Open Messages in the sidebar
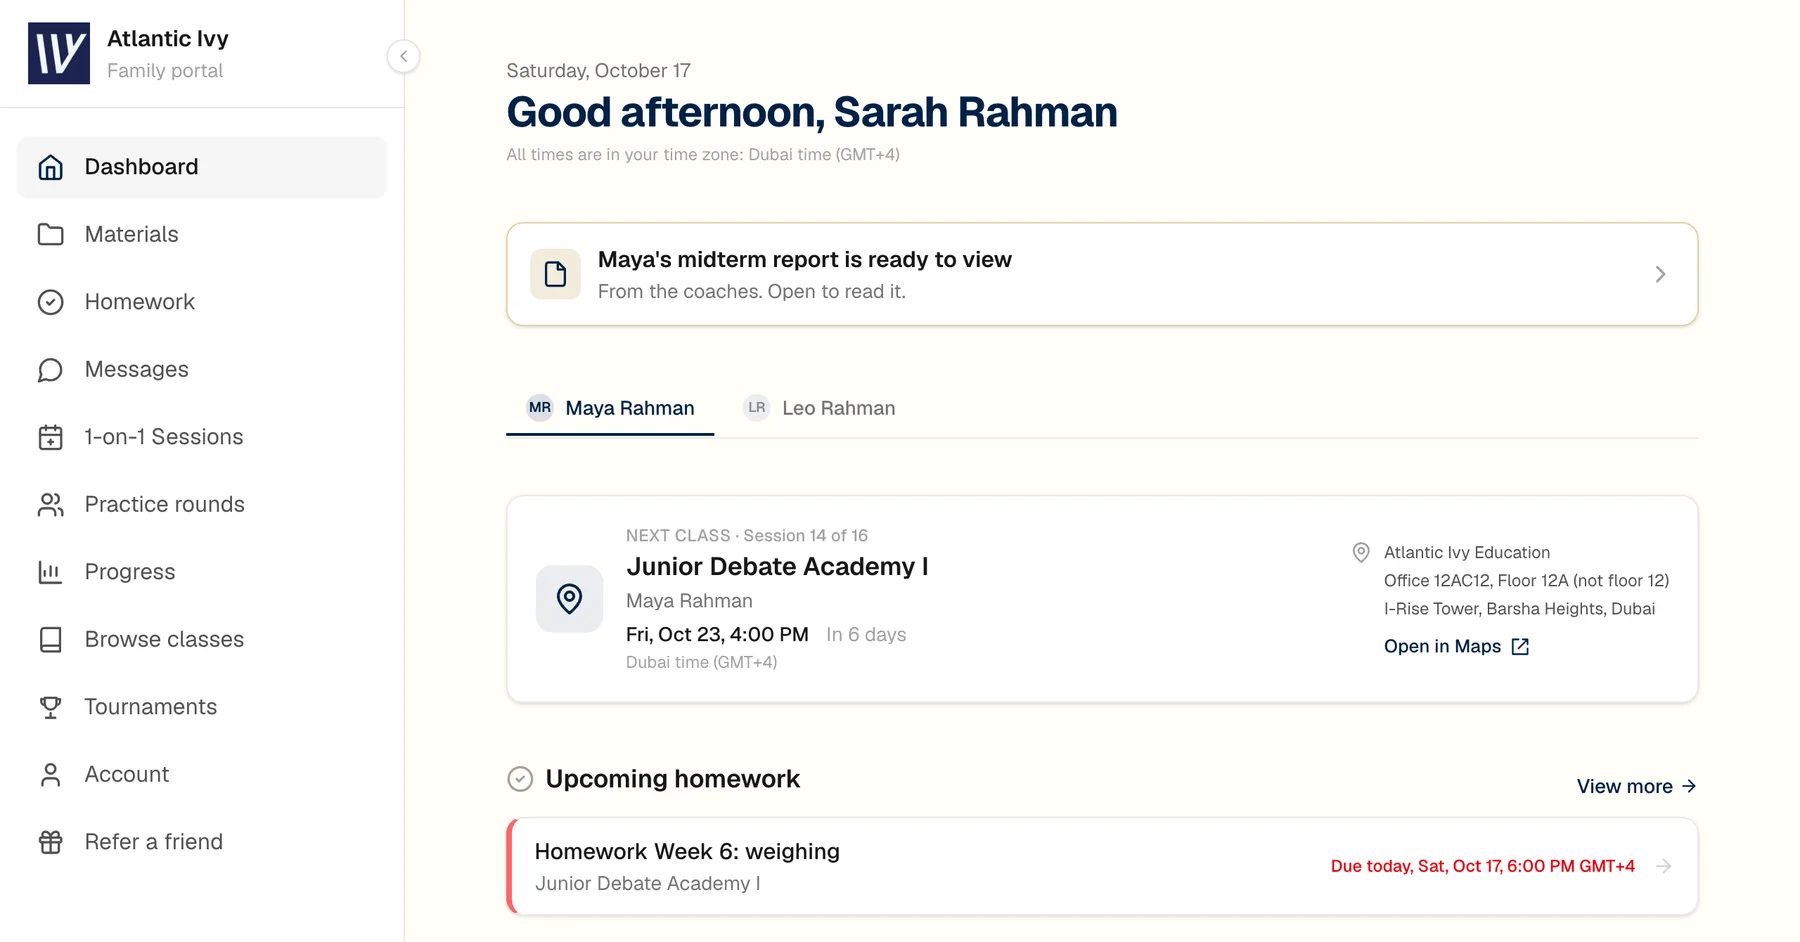 (x=136, y=369)
